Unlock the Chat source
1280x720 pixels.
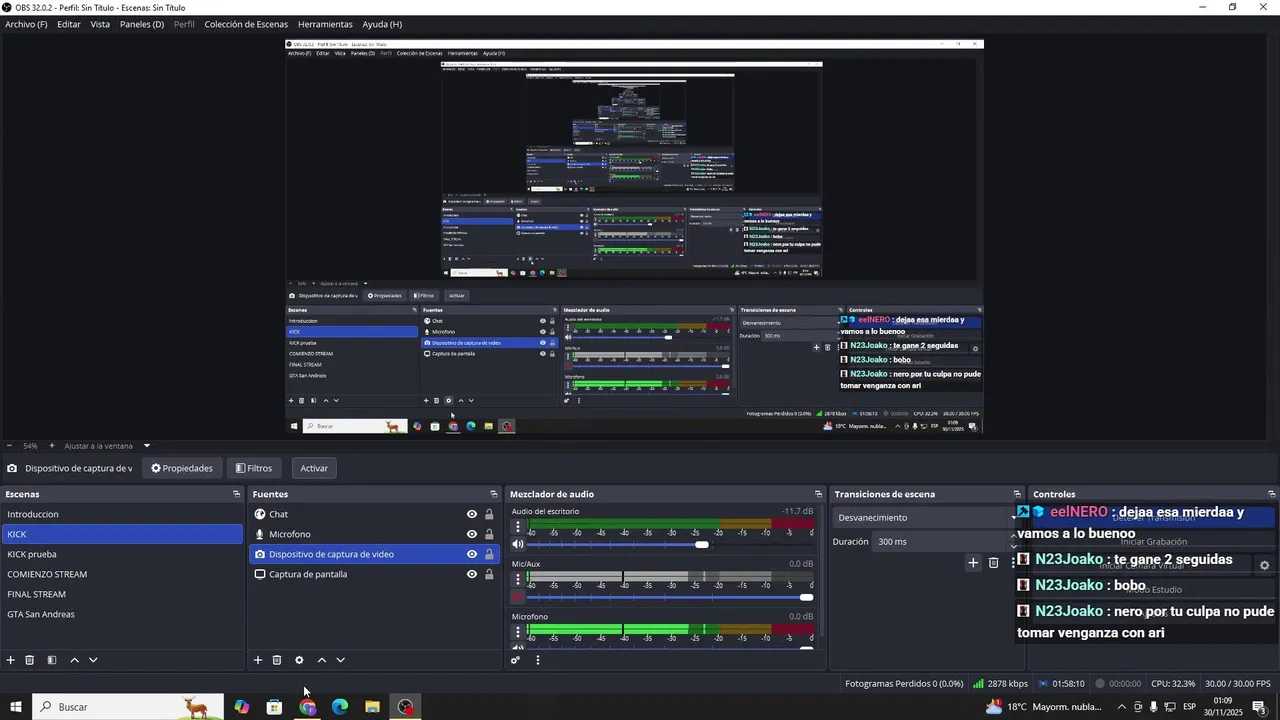(x=489, y=514)
